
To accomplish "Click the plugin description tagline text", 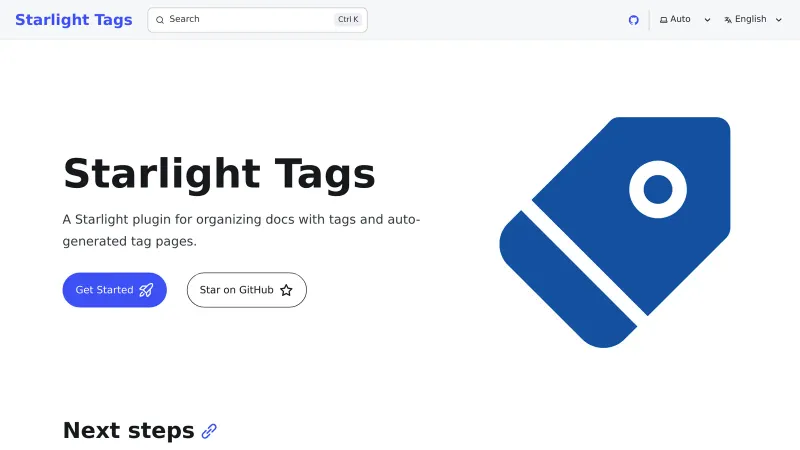I will pos(241,230).
